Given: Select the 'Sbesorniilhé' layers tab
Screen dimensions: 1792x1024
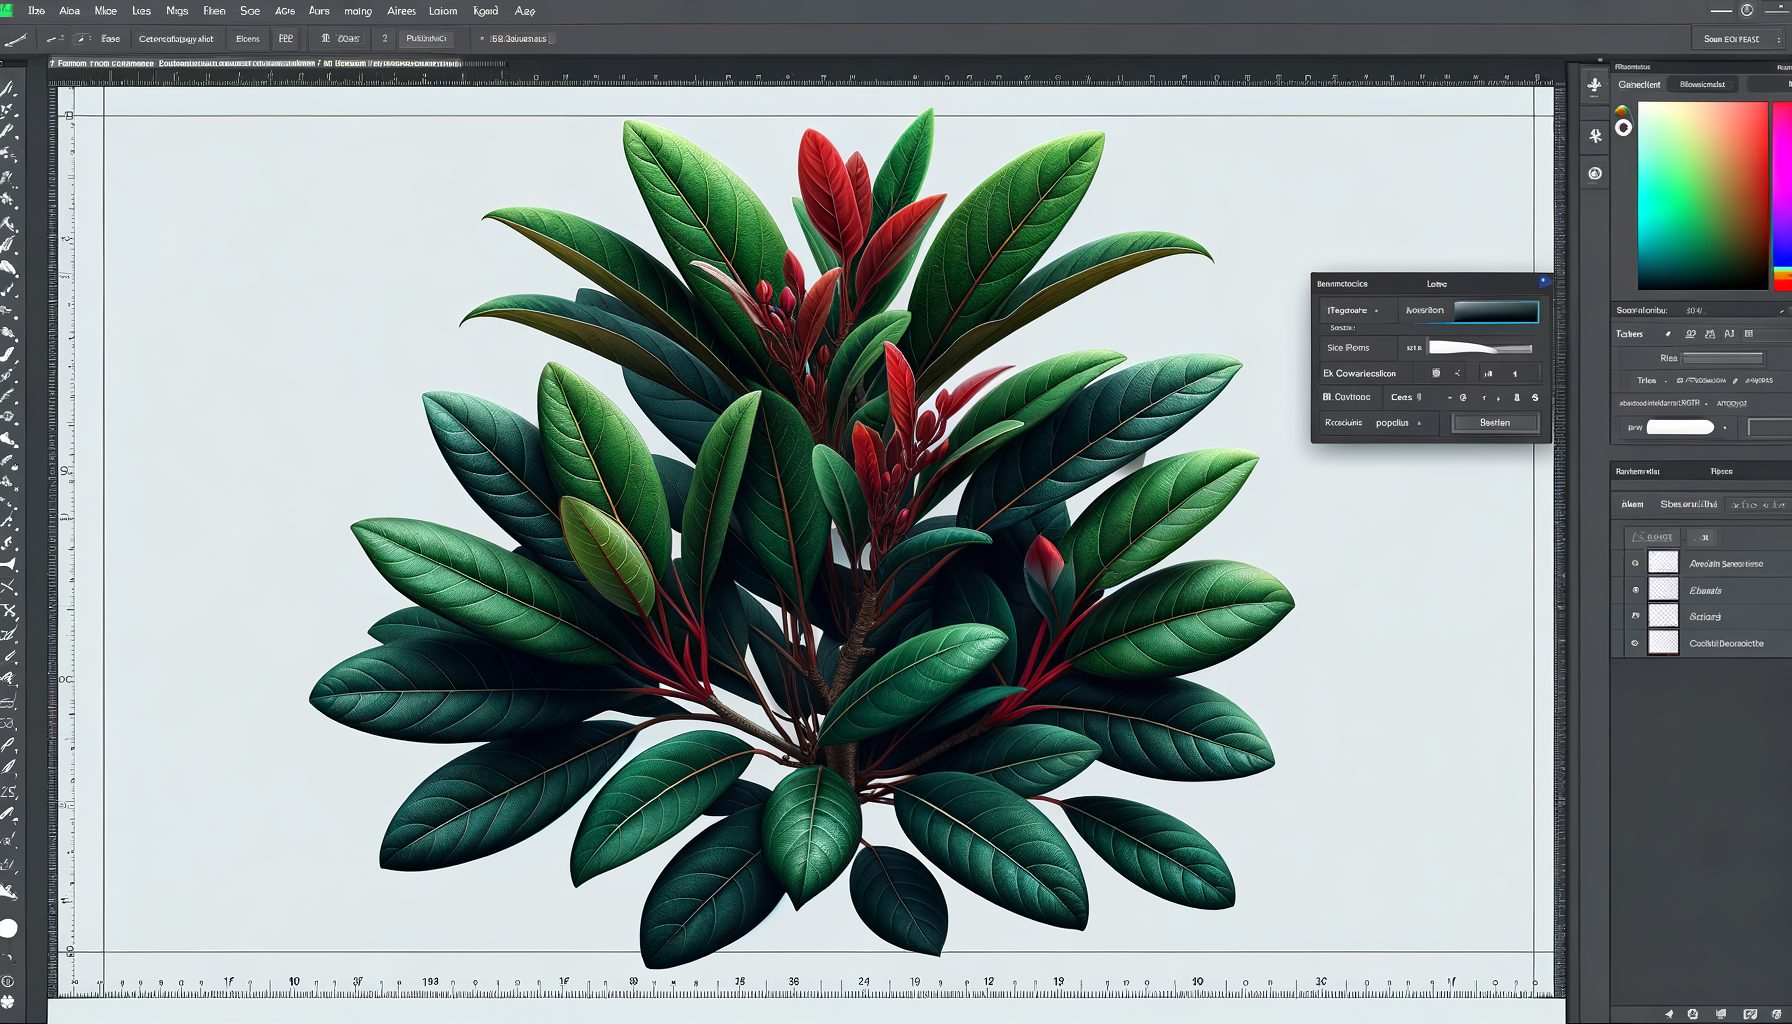Looking at the screenshot, I should pos(1688,504).
